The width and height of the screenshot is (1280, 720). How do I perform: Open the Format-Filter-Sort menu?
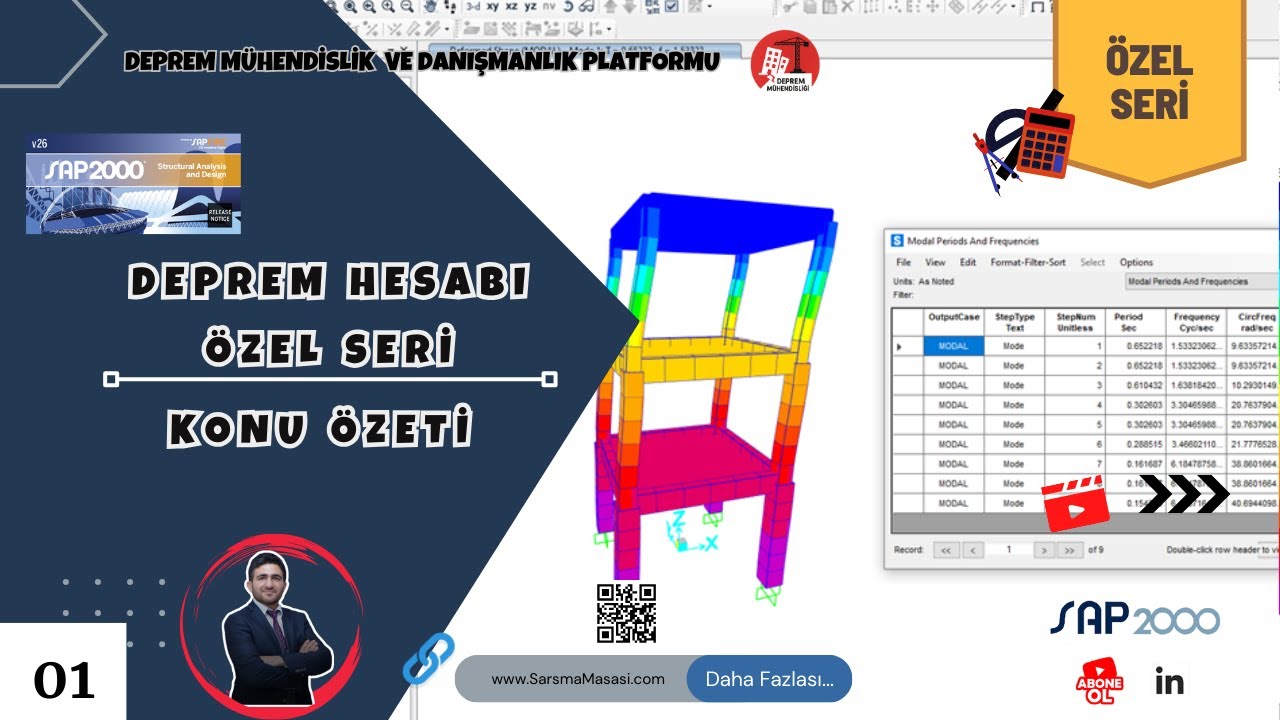tap(1028, 262)
